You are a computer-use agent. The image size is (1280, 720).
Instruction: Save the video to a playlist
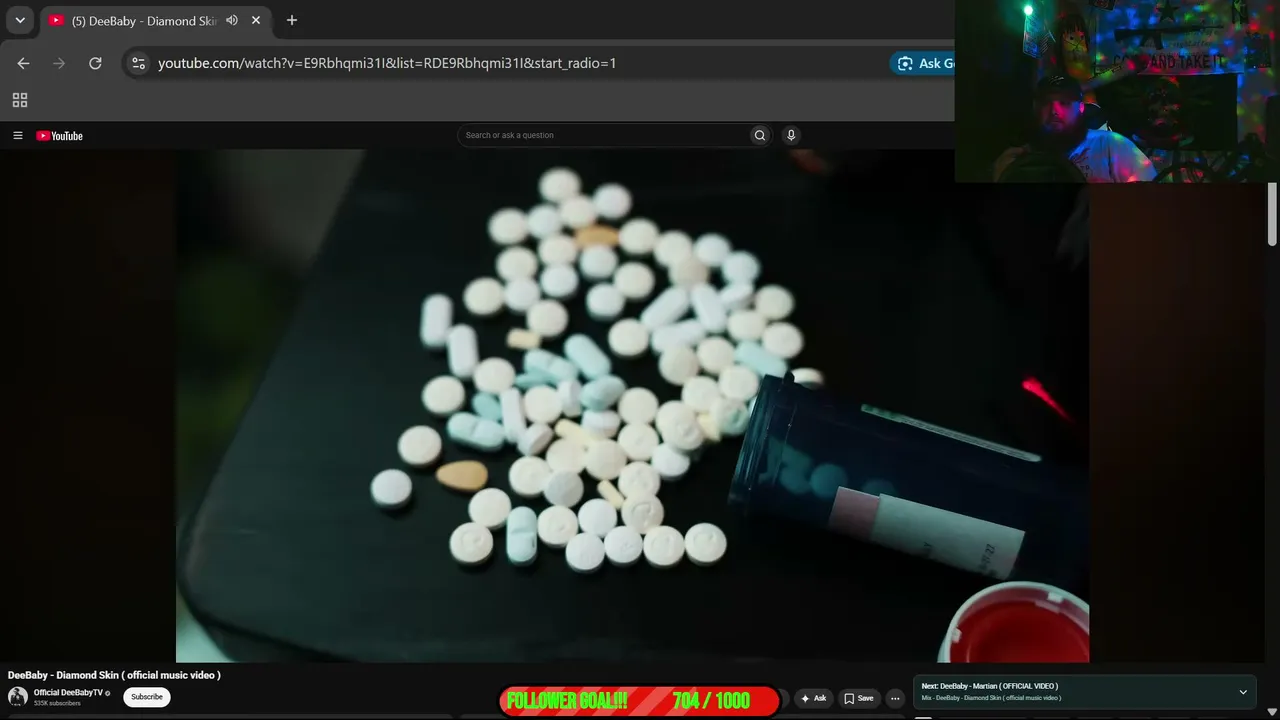pos(858,698)
